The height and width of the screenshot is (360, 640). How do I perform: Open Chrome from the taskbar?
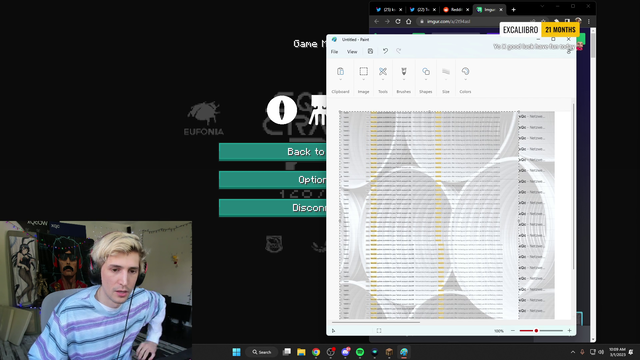(x=316, y=352)
